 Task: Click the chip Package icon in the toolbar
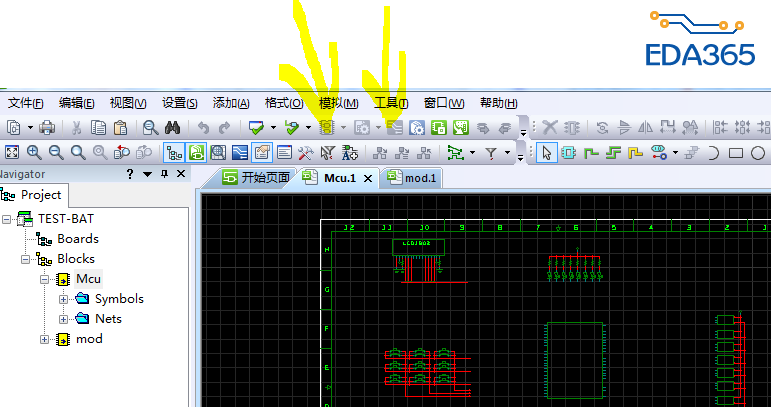(326, 128)
